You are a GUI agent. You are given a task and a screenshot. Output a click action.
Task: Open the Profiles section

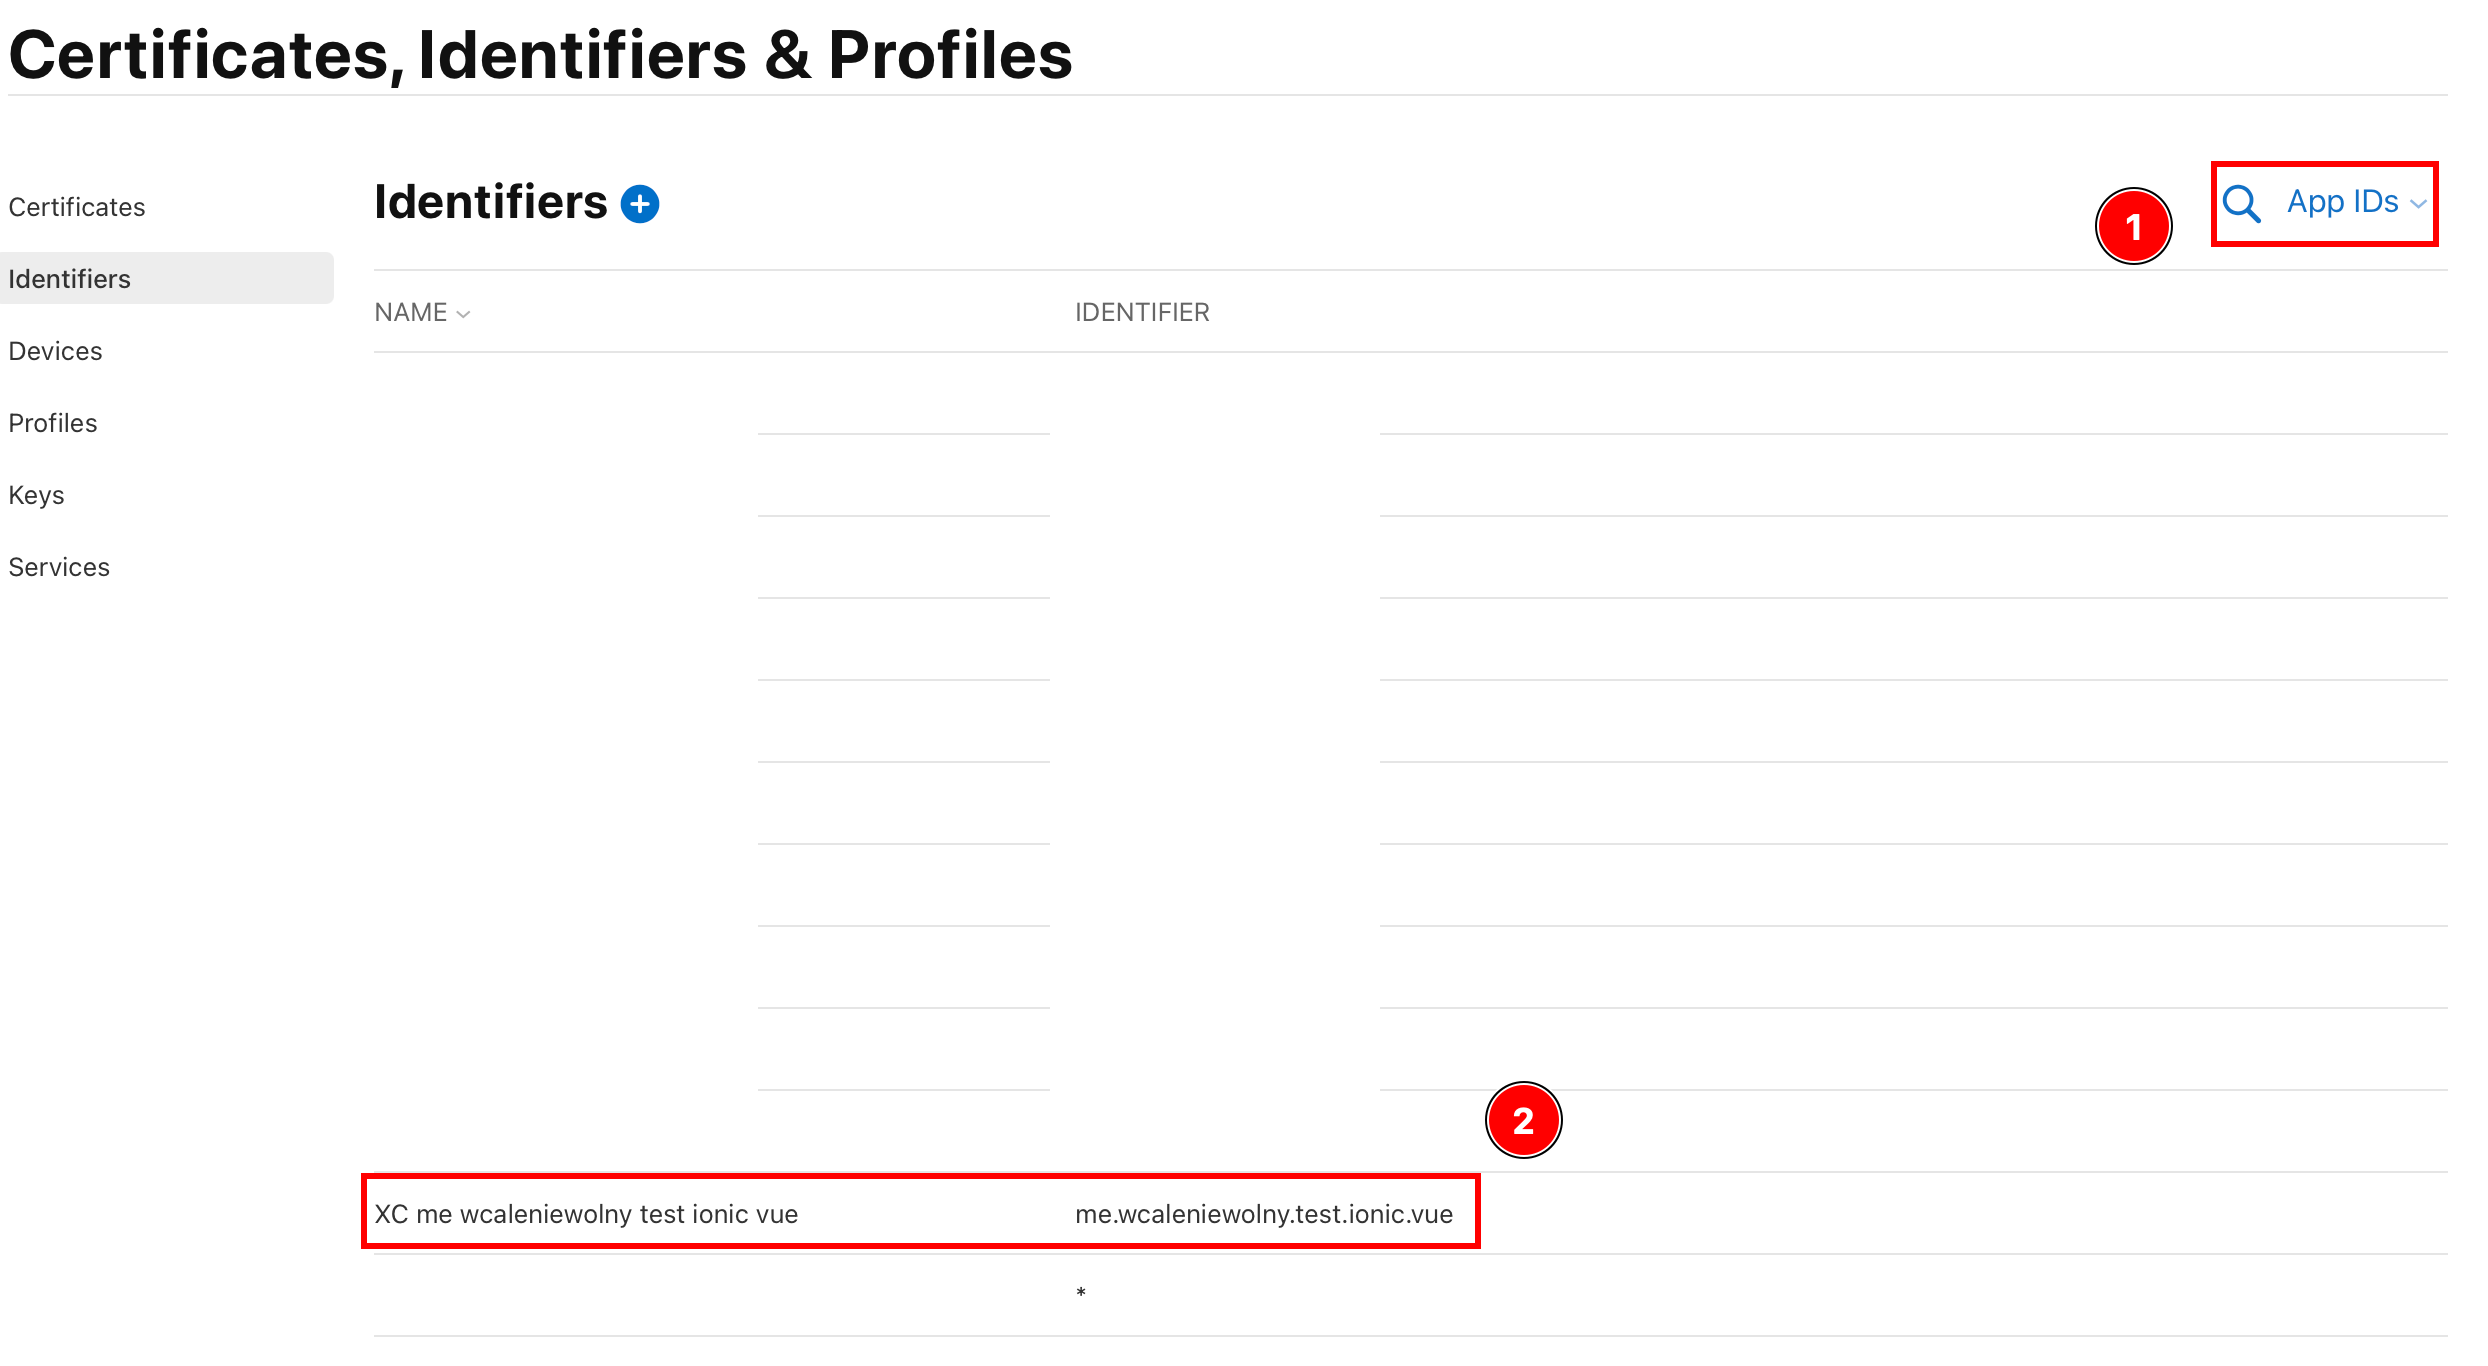pyautogui.click(x=52, y=423)
